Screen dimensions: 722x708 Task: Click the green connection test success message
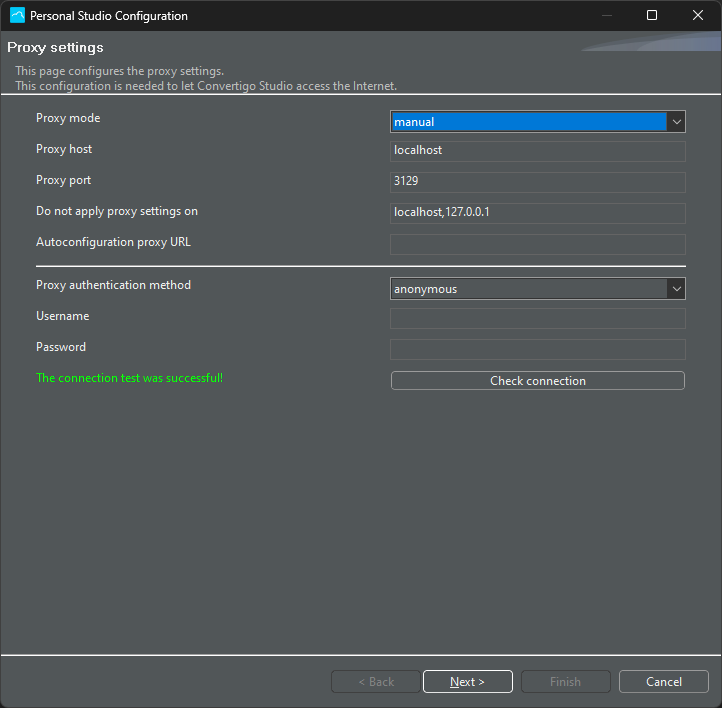tap(129, 378)
